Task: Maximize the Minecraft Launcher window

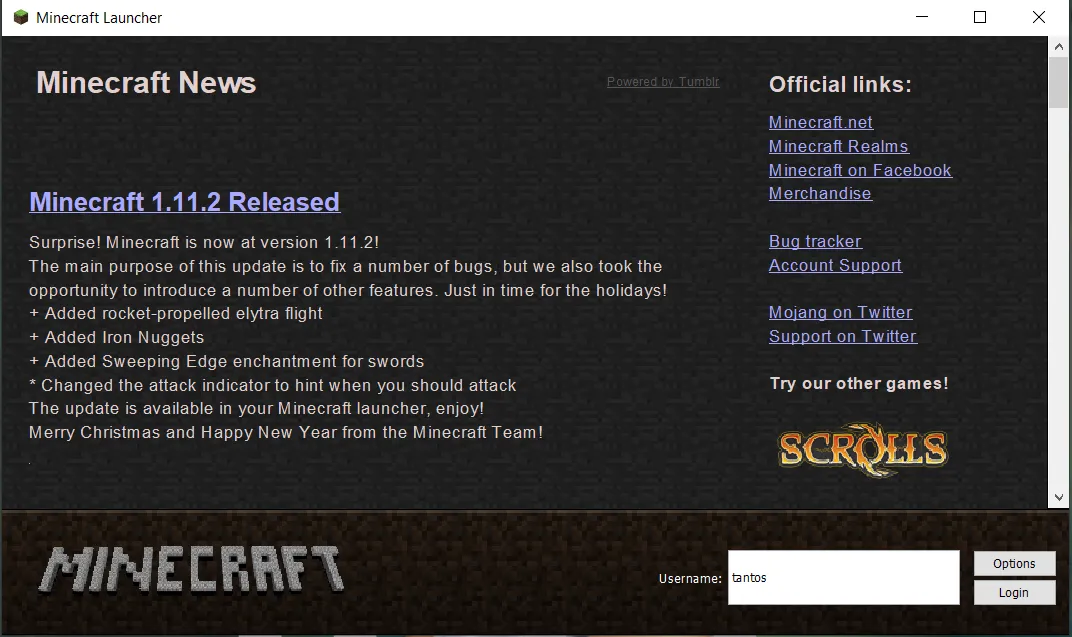Action: click(x=980, y=17)
